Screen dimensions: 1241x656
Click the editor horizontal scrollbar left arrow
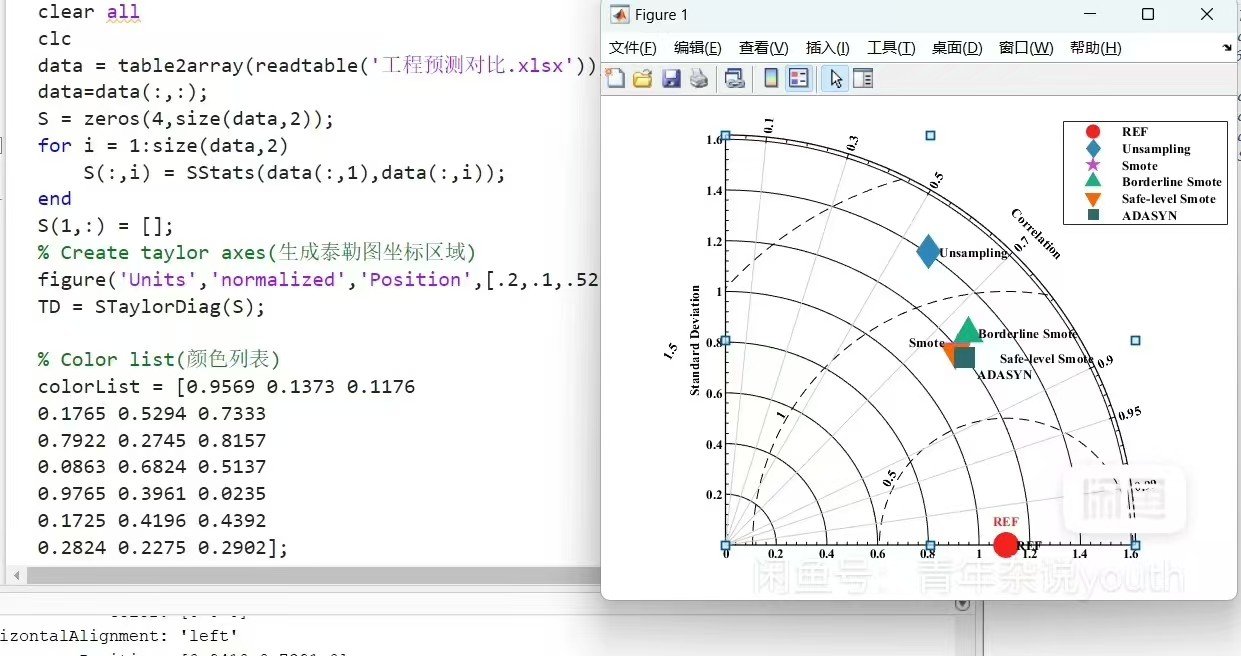[16, 576]
